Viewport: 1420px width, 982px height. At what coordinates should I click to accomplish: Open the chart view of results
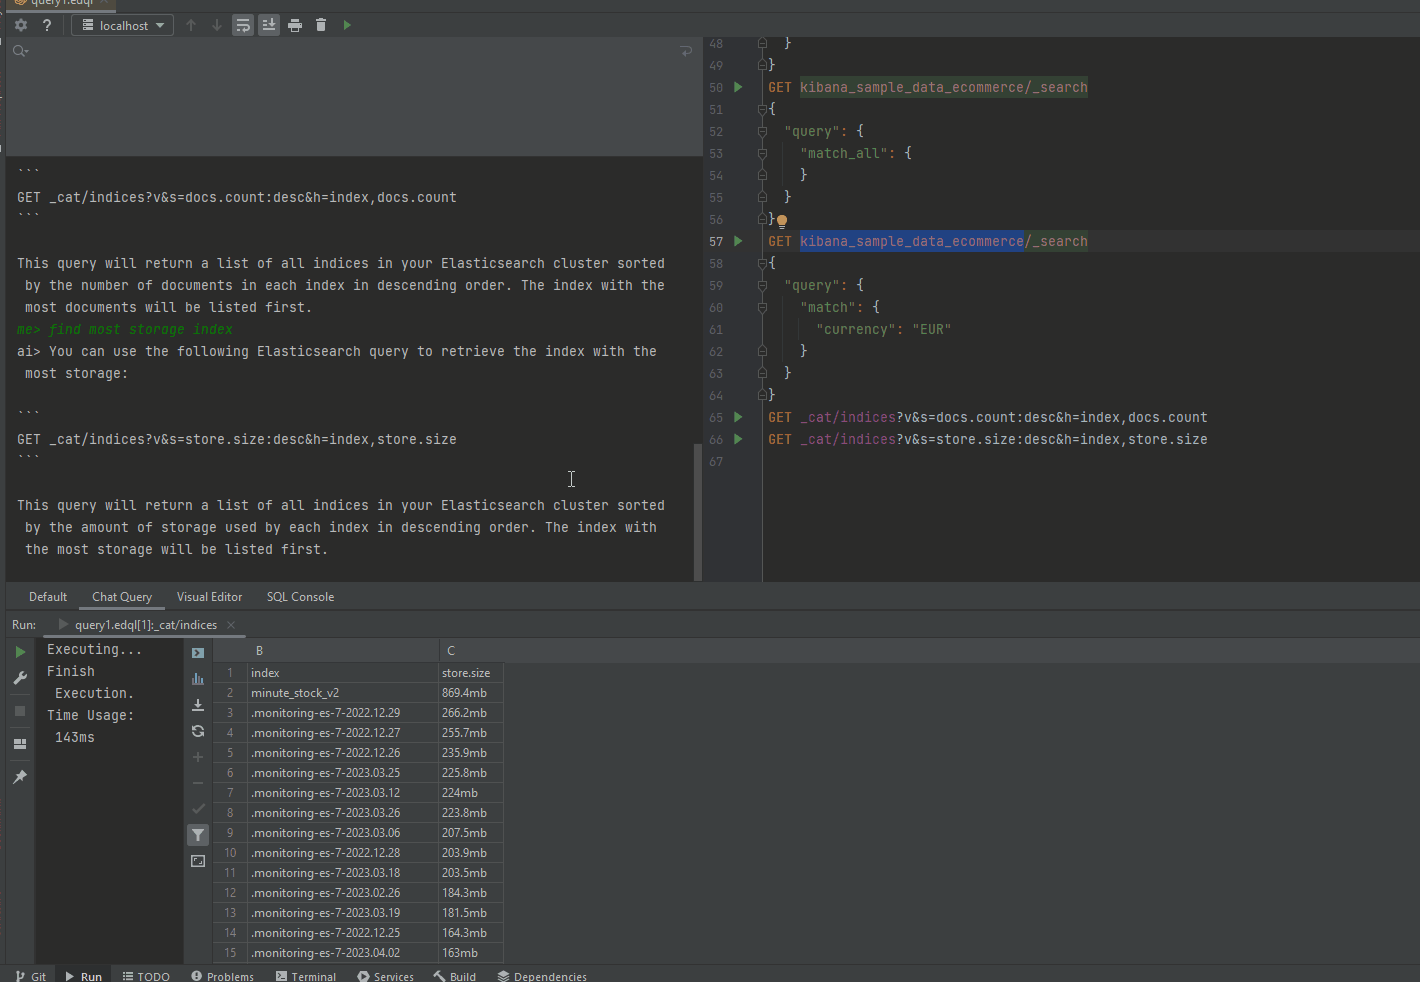197,680
